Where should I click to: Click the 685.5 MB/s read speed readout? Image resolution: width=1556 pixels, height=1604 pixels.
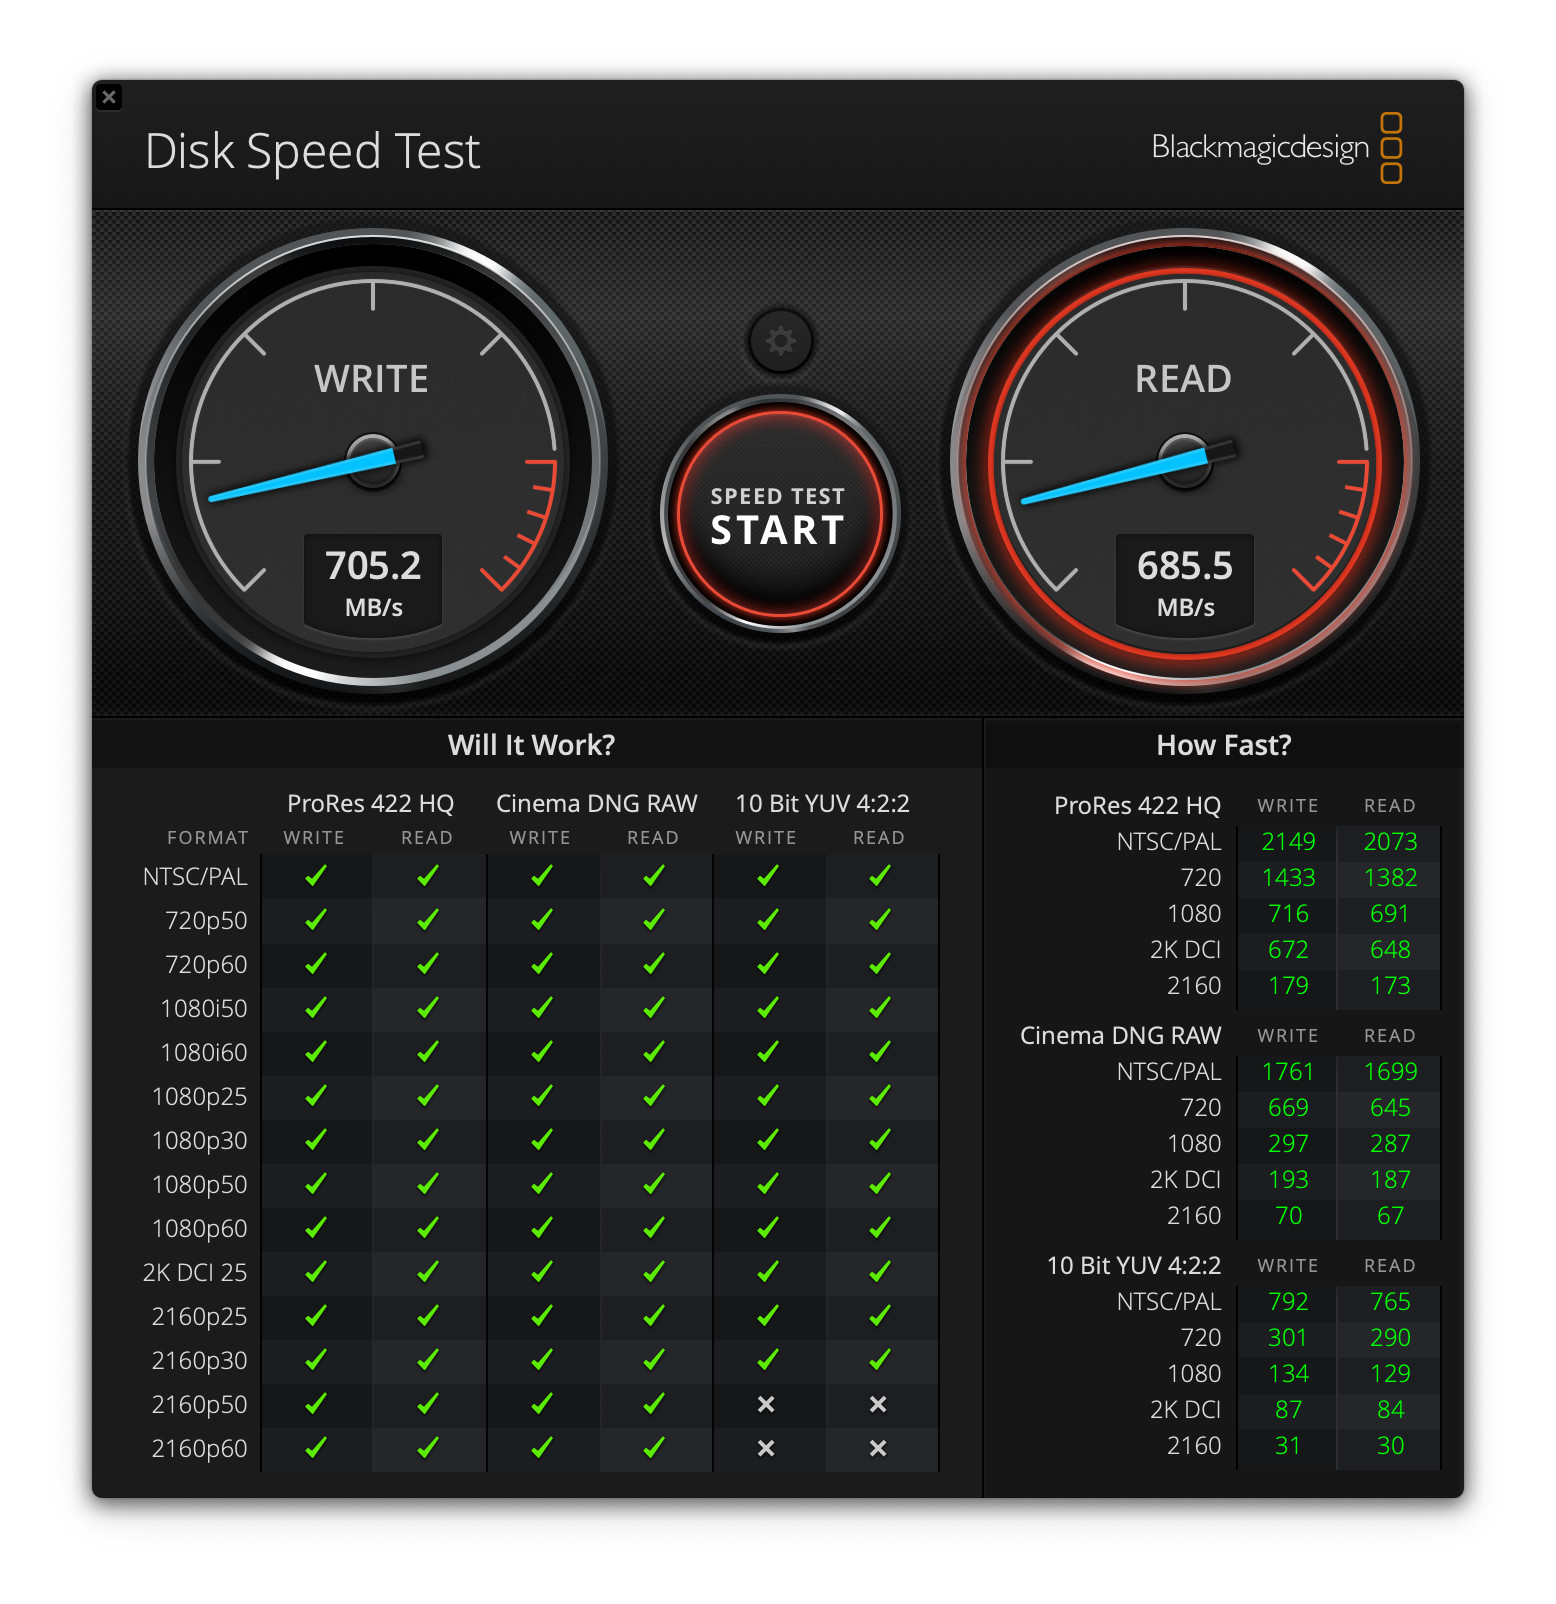1185,583
